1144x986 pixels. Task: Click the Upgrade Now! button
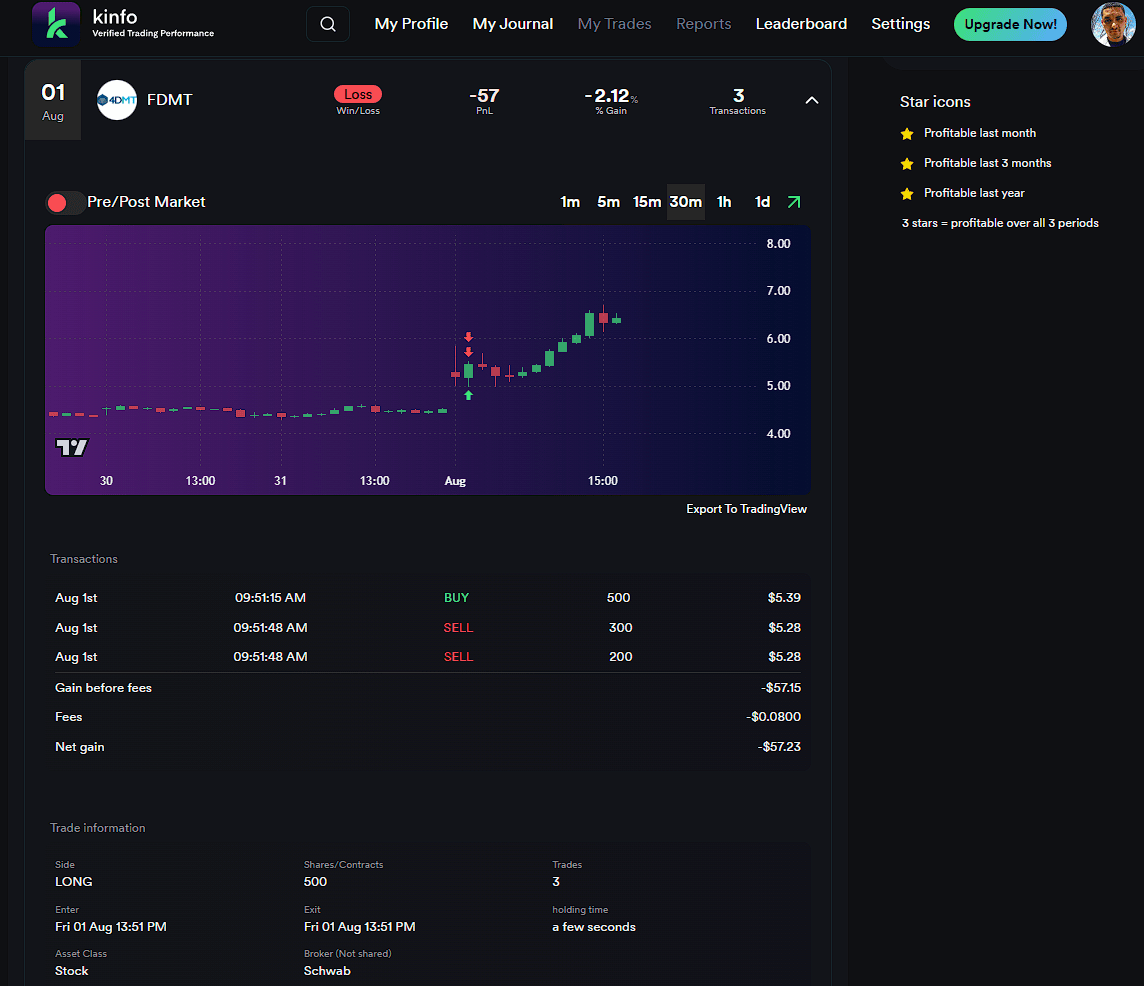click(1010, 24)
